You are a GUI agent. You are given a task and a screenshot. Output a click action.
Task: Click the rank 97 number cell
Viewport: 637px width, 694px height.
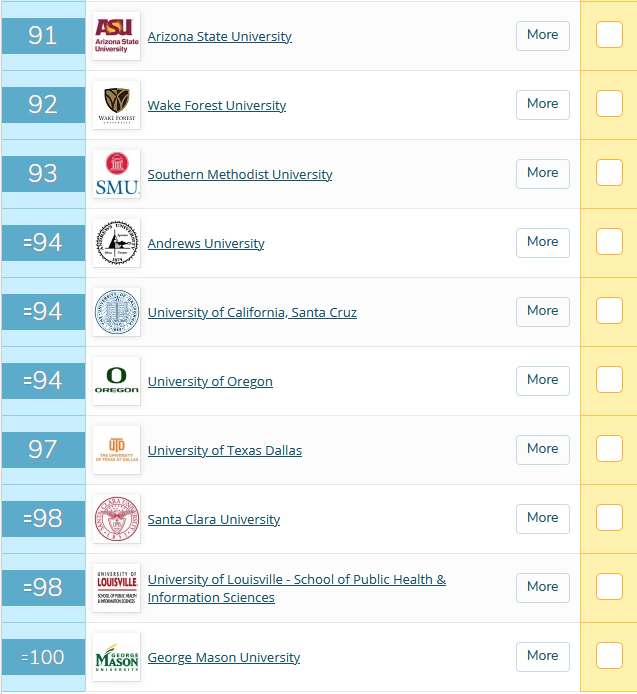[43, 449]
